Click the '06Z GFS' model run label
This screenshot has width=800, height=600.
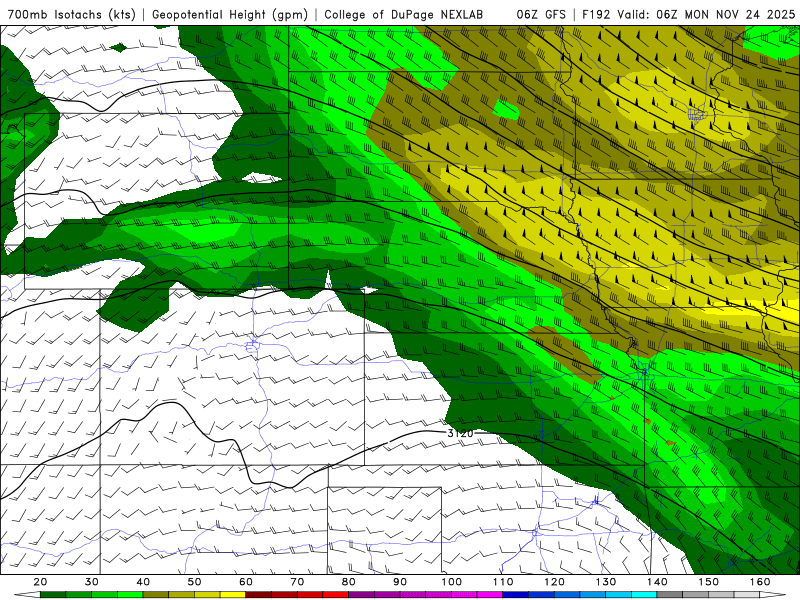541,14
